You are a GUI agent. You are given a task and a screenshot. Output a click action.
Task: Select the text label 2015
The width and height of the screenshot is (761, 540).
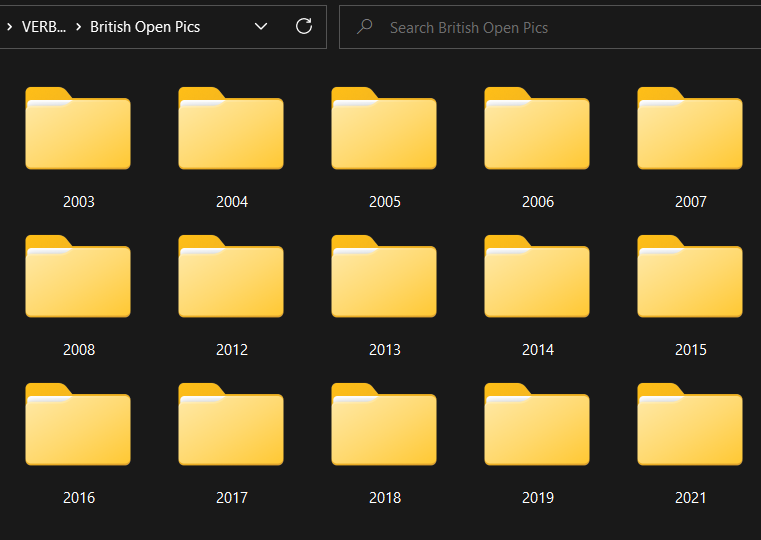pos(691,349)
